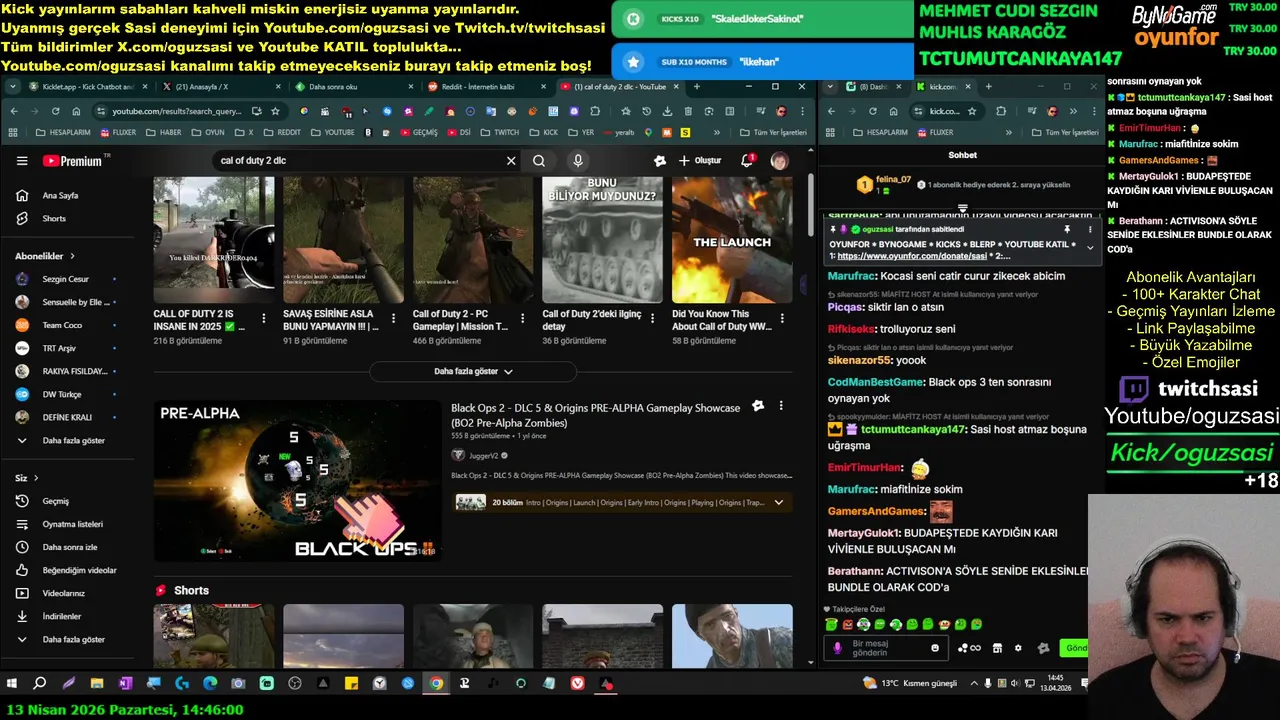Open Tüm Yer İşaretleri folder in left browser

[x=773, y=132]
